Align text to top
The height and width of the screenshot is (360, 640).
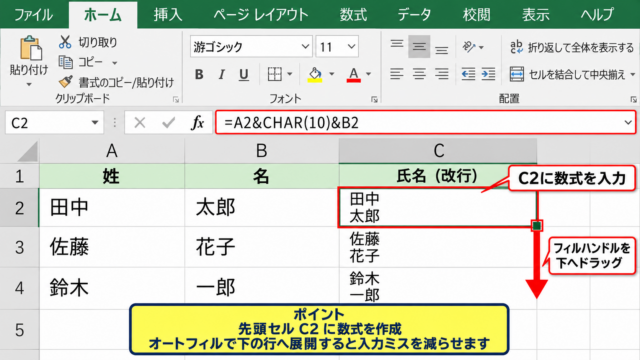tap(396, 44)
